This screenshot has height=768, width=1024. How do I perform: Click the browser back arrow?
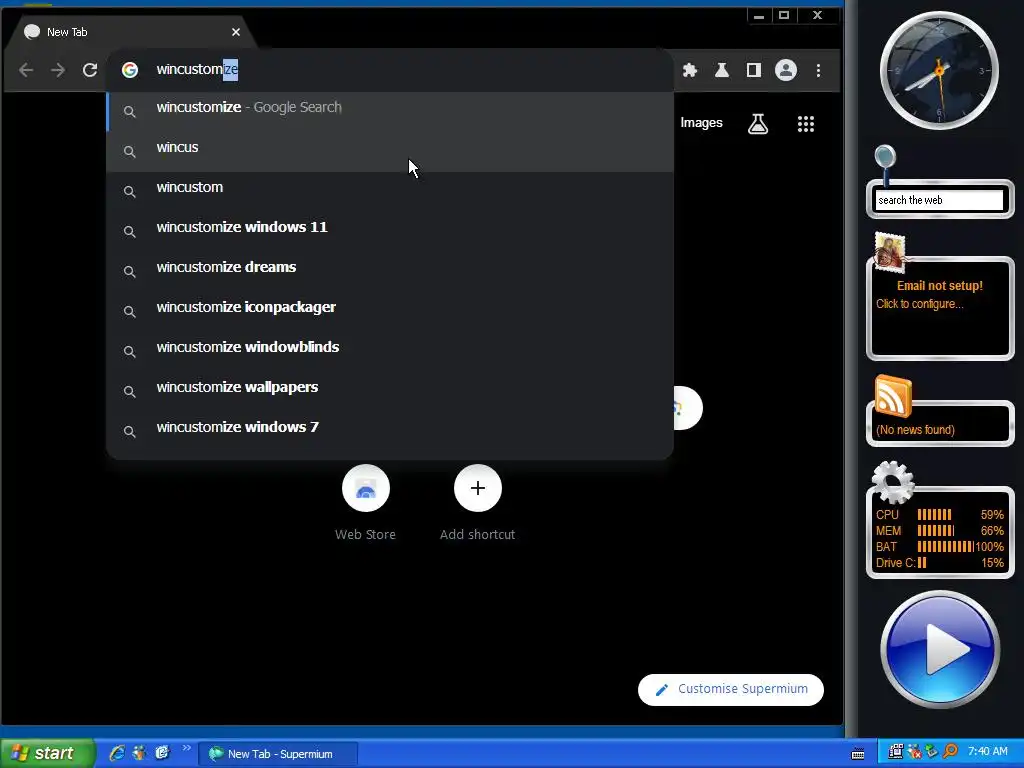point(26,70)
